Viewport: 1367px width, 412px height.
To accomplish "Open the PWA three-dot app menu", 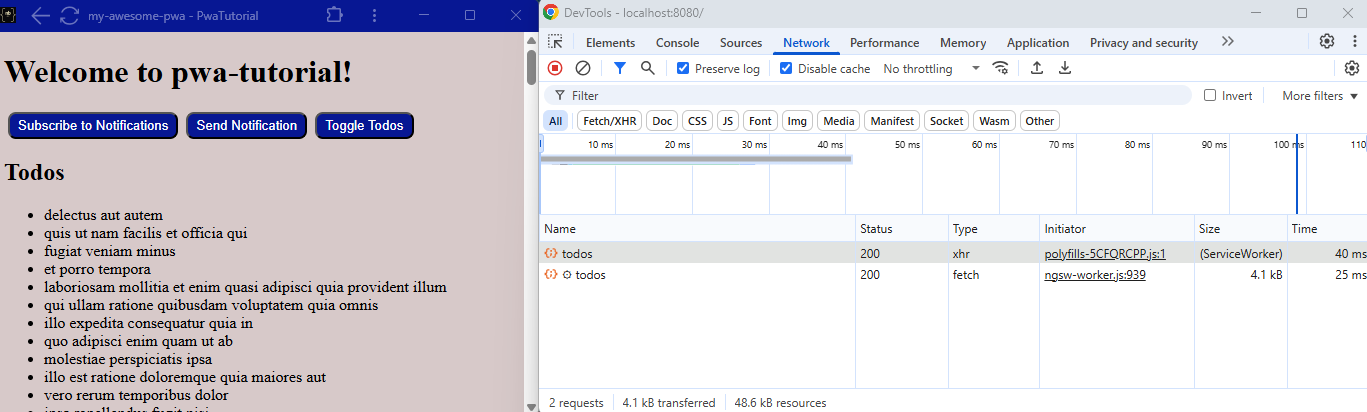I will click(374, 16).
